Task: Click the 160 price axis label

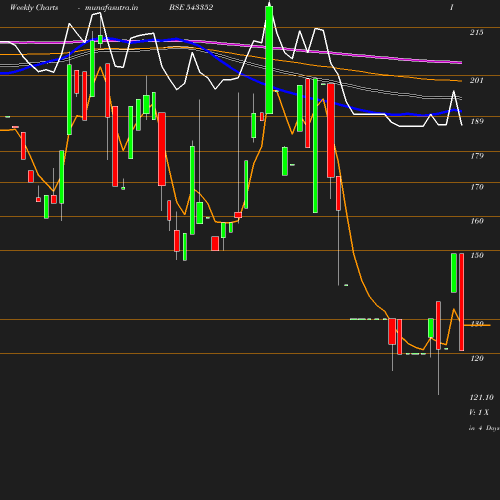Action: (x=477, y=221)
